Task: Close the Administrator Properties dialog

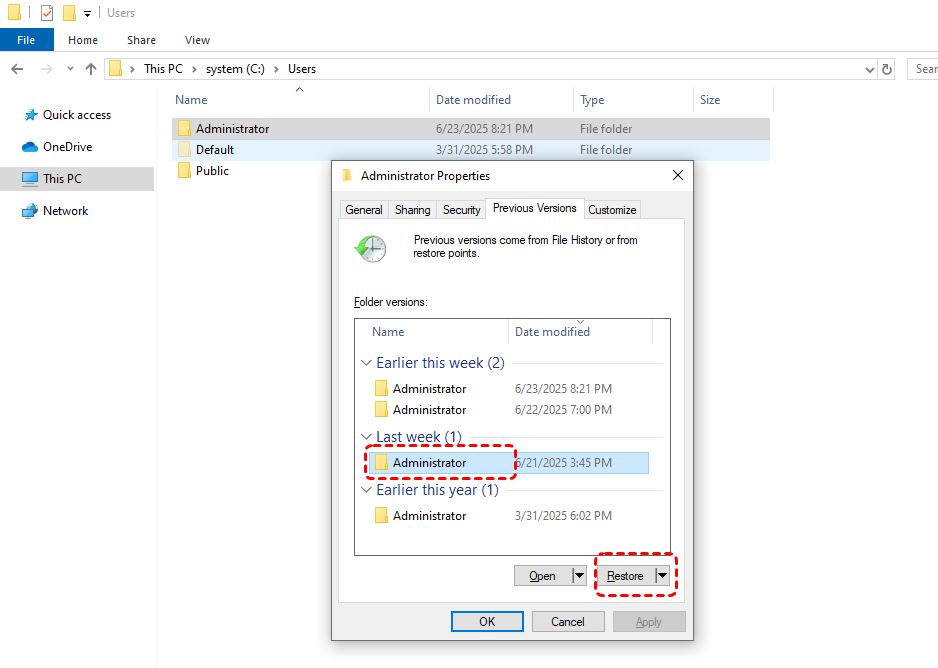Action: click(x=678, y=175)
